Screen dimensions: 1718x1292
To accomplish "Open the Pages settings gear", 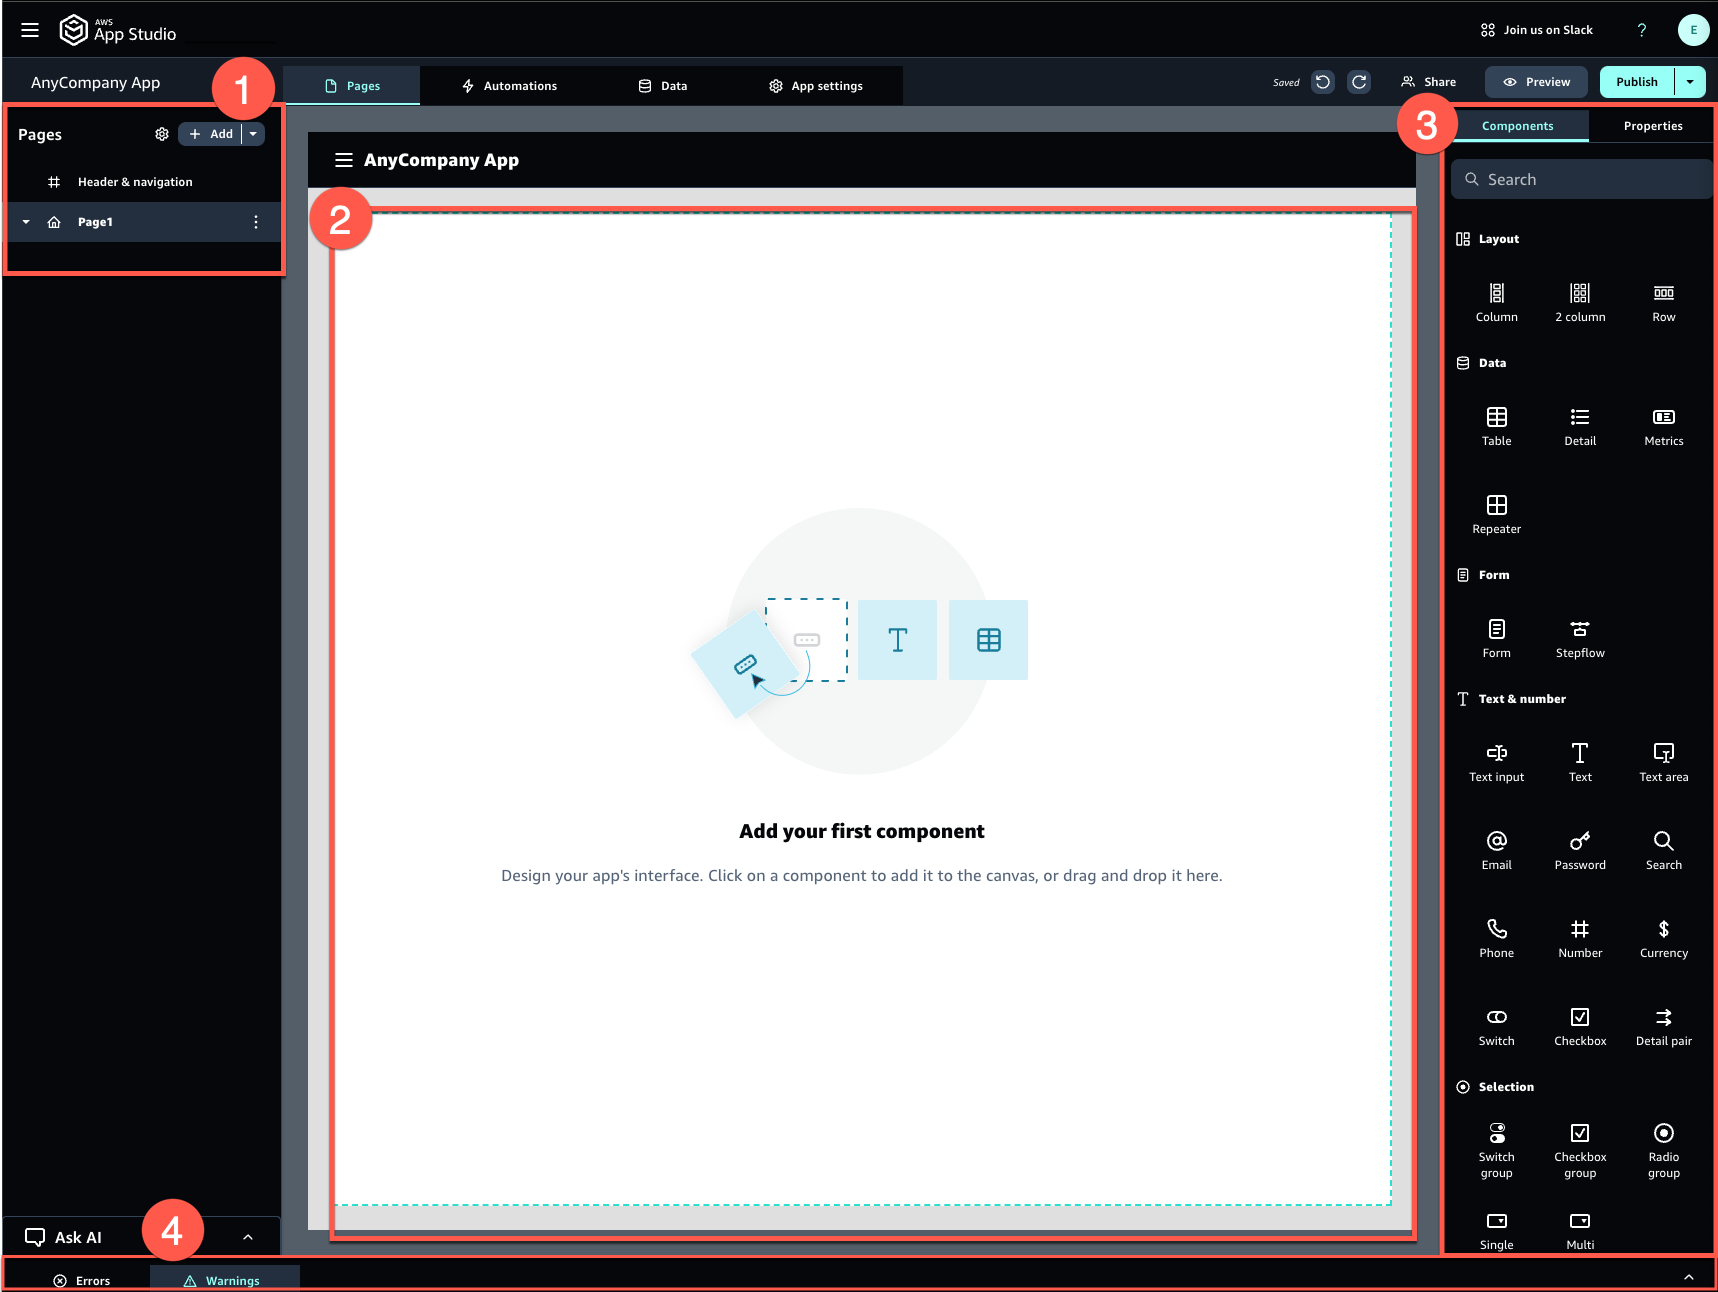I will tap(162, 133).
